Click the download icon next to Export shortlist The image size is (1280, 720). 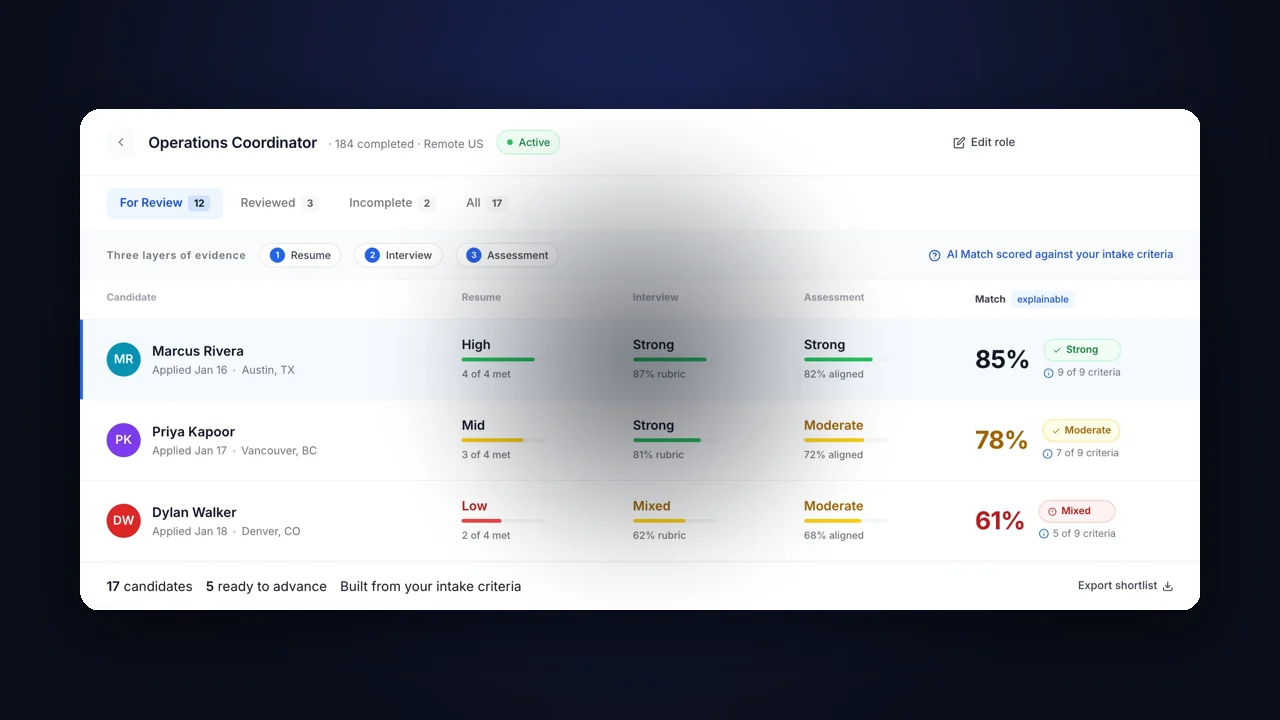[x=1167, y=586]
